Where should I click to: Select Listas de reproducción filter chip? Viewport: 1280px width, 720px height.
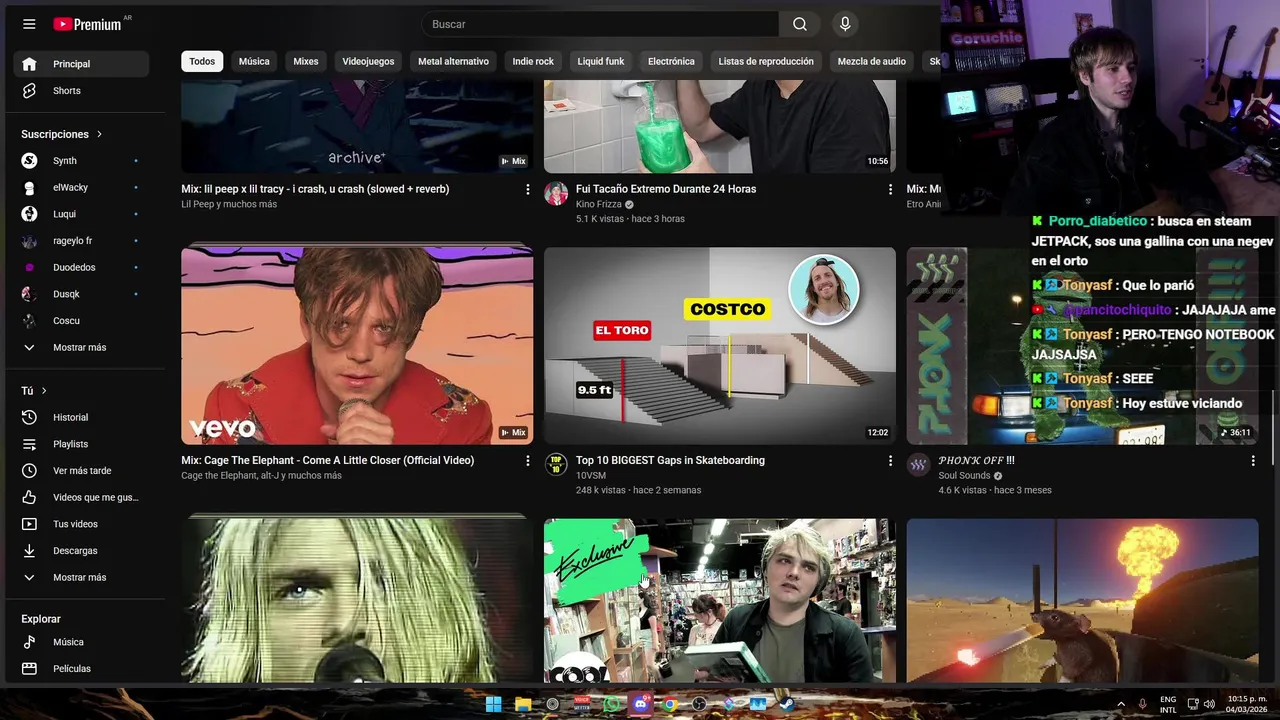click(x=766, y=61)
